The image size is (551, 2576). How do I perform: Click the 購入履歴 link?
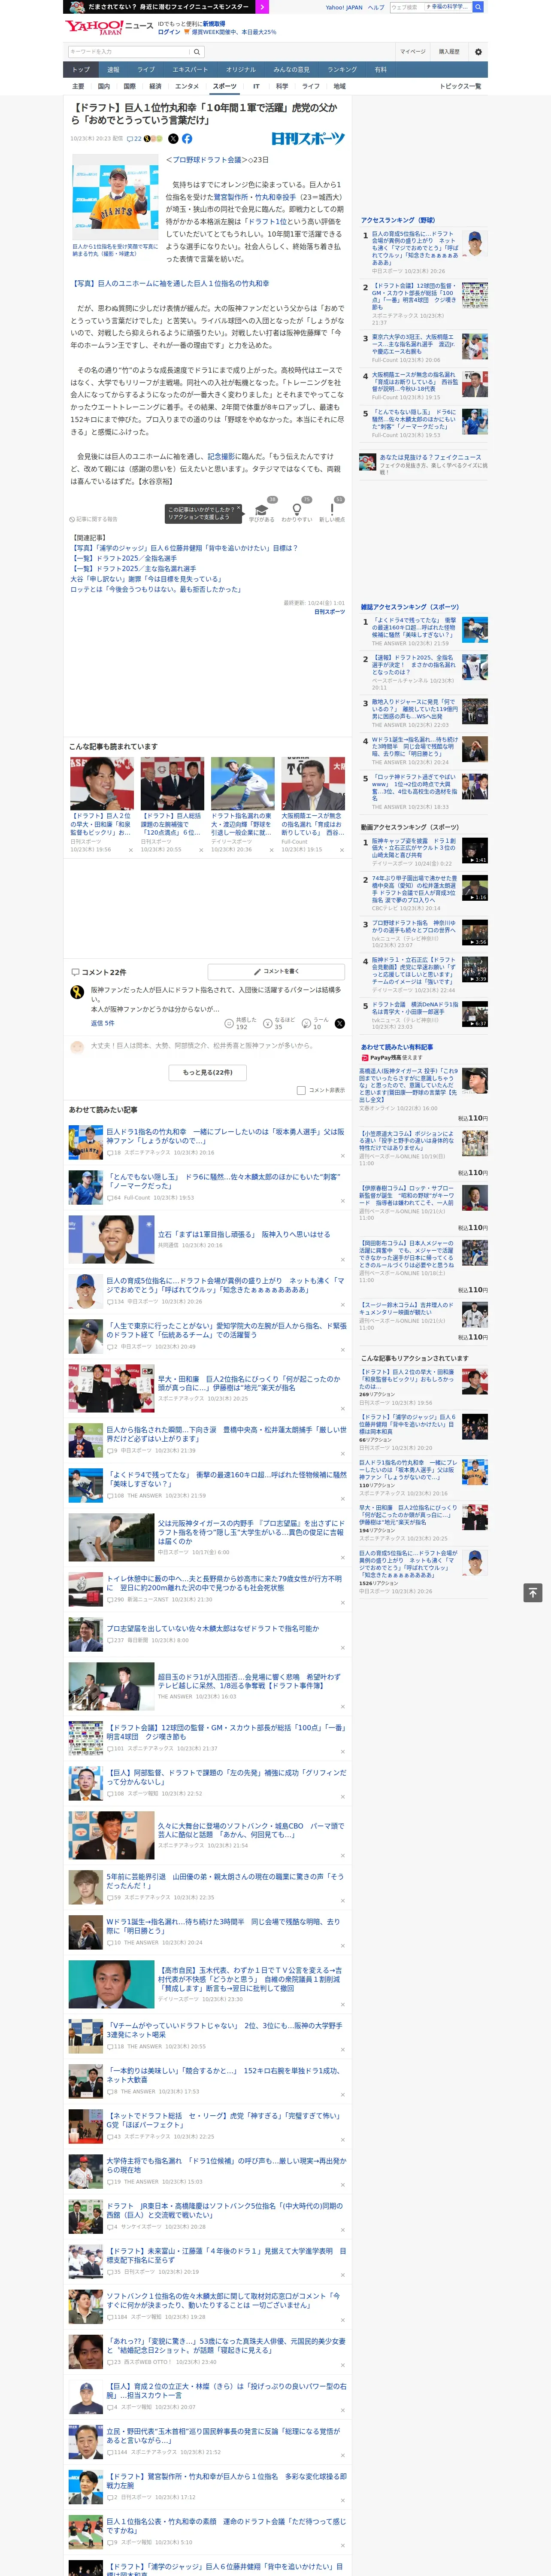point(449,51)
